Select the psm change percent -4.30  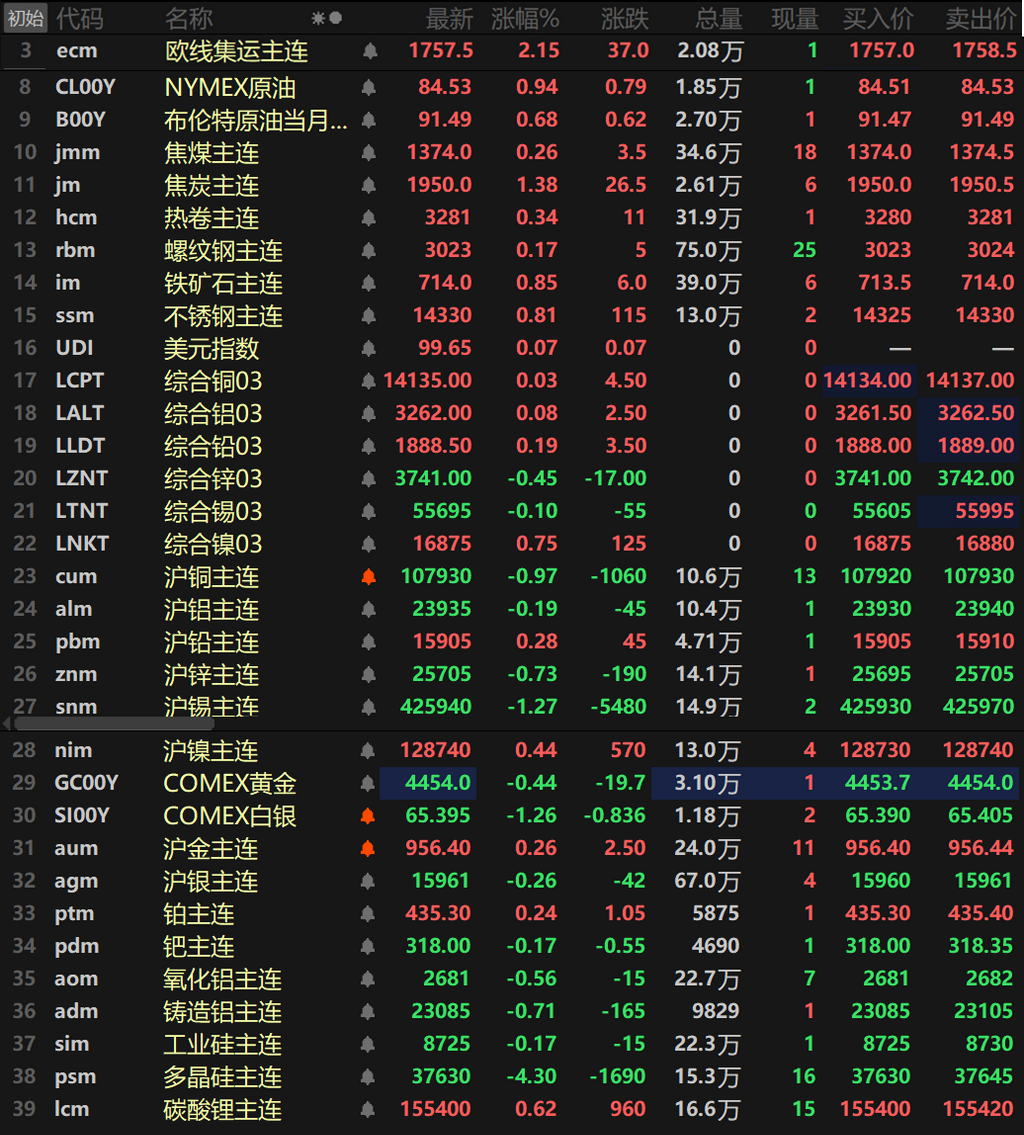tap(531, 1076)
